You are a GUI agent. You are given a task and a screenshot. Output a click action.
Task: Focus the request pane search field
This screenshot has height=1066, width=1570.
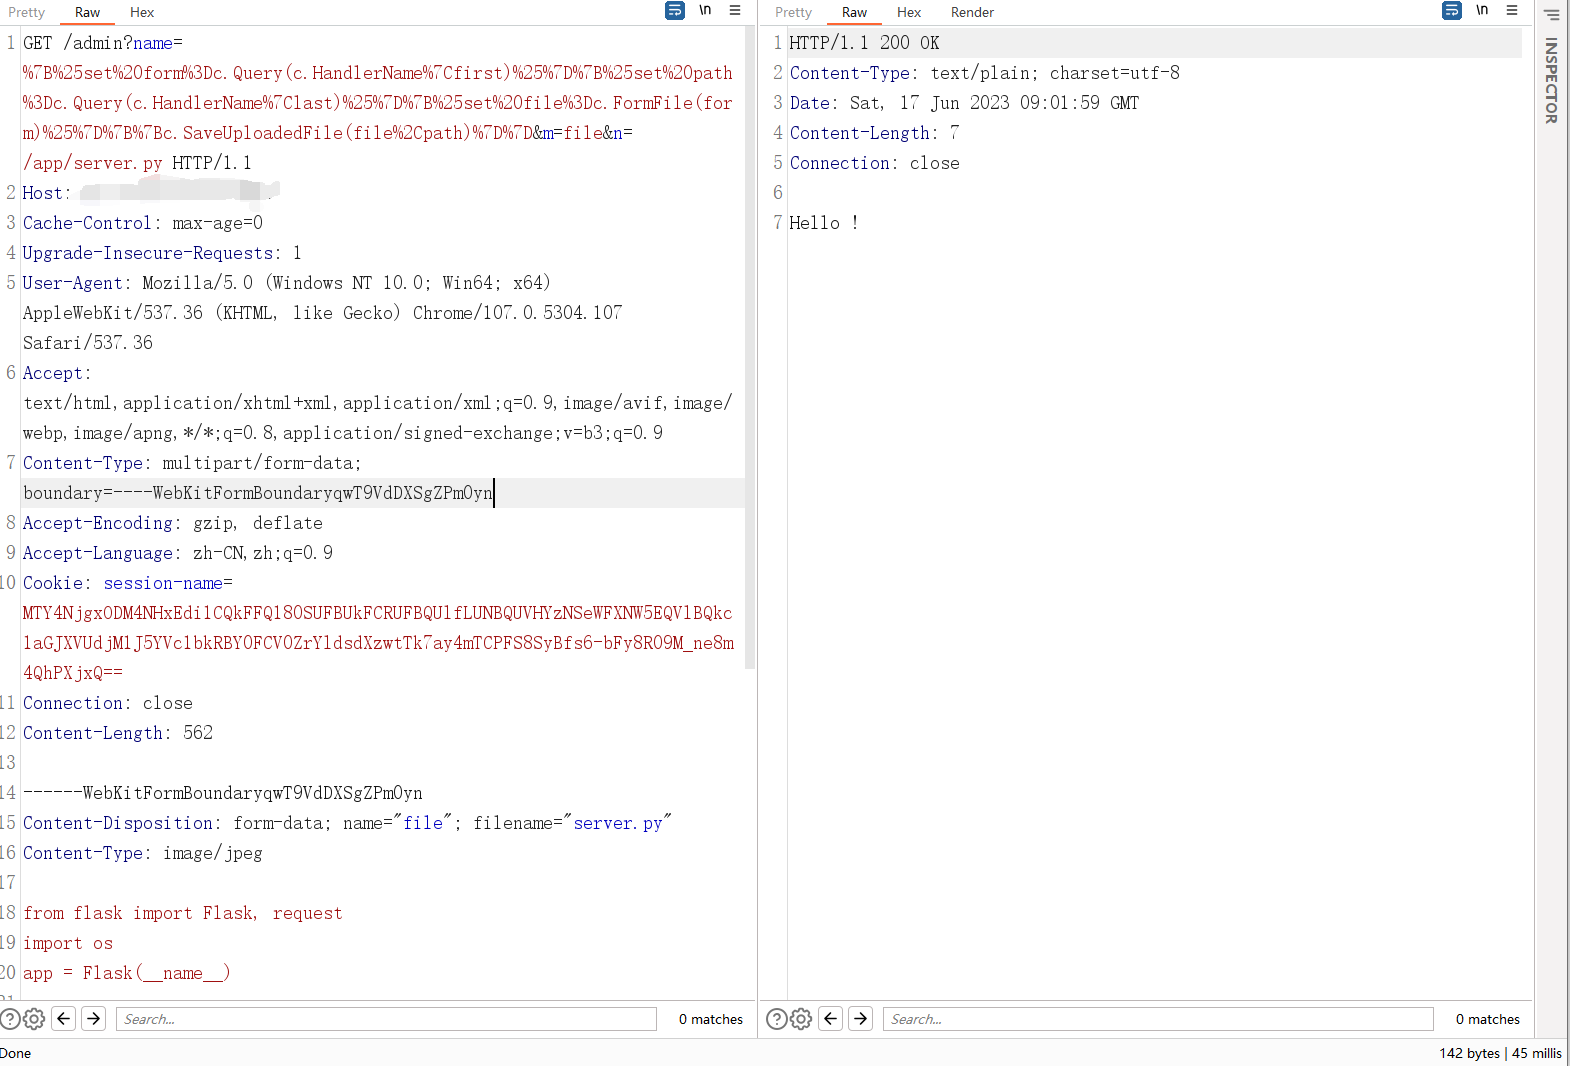386,1019
